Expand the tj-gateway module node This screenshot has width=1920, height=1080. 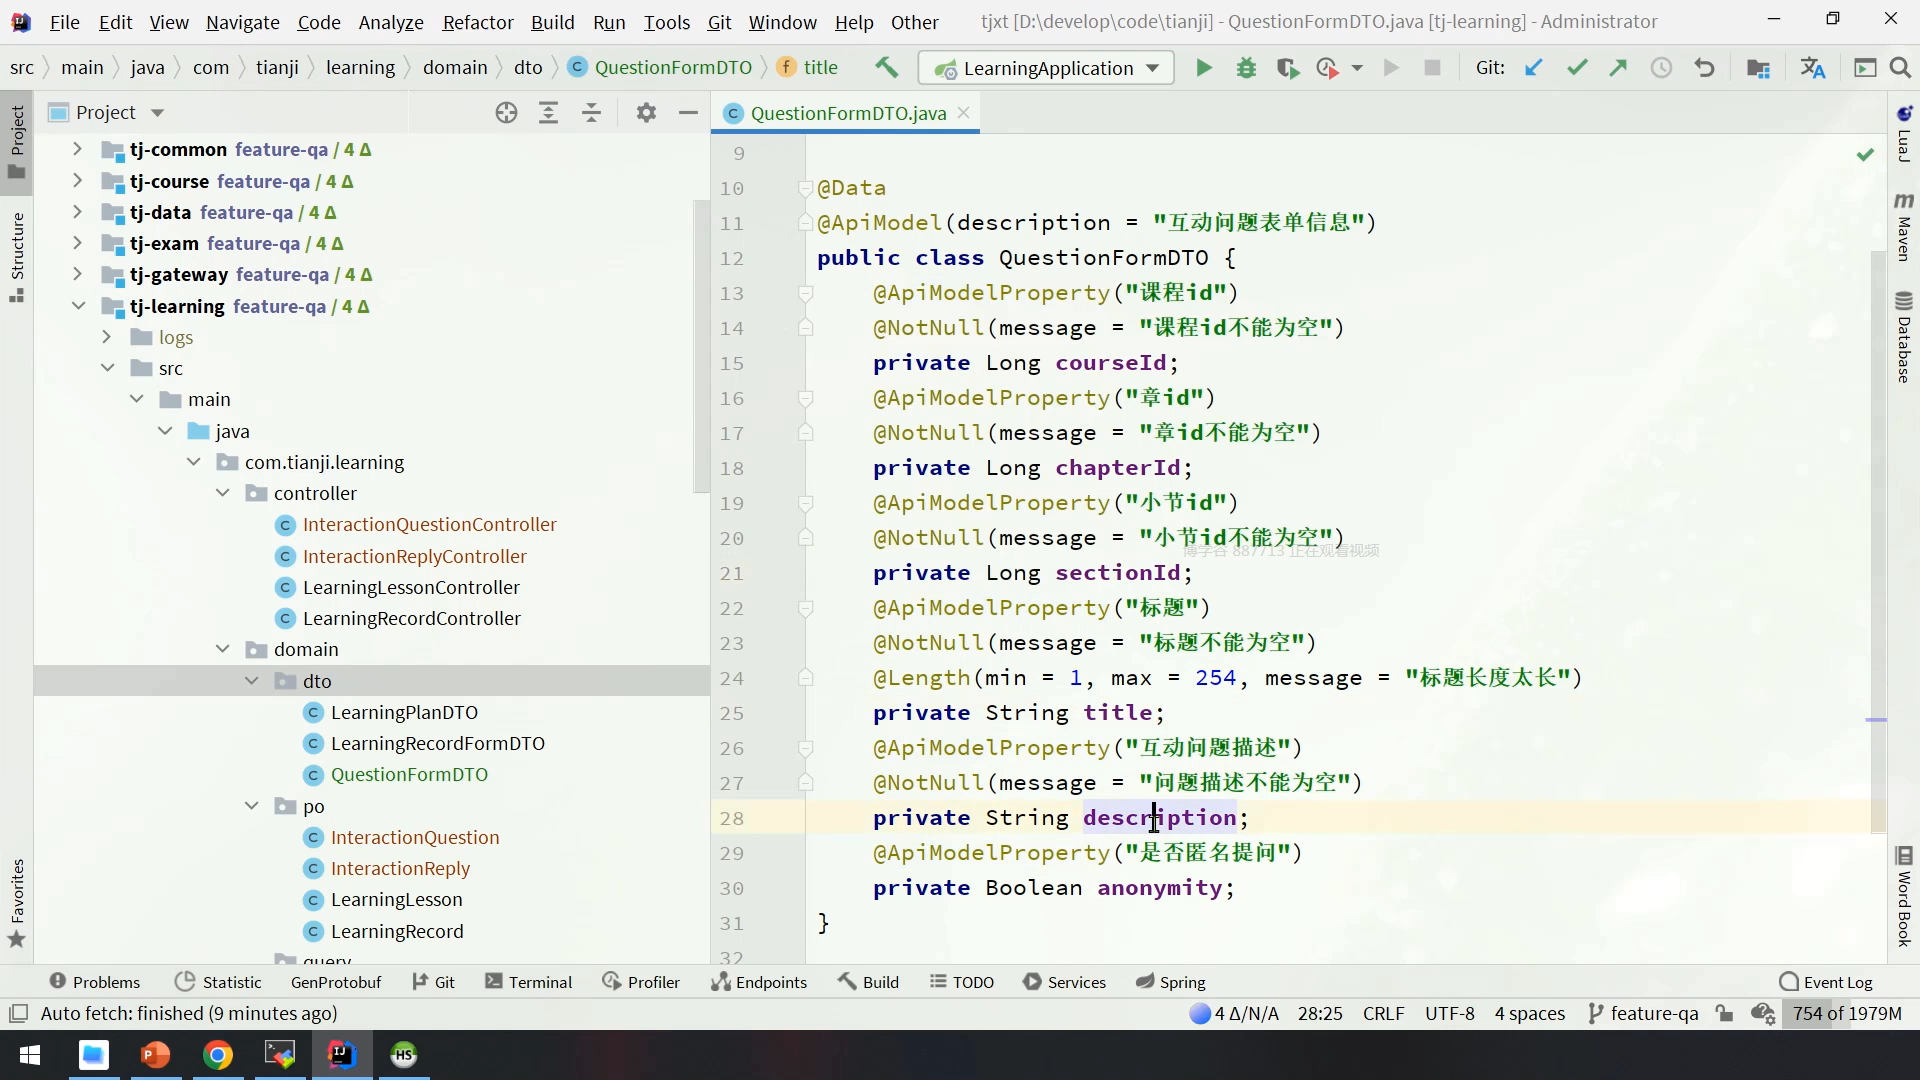[77, 274]
